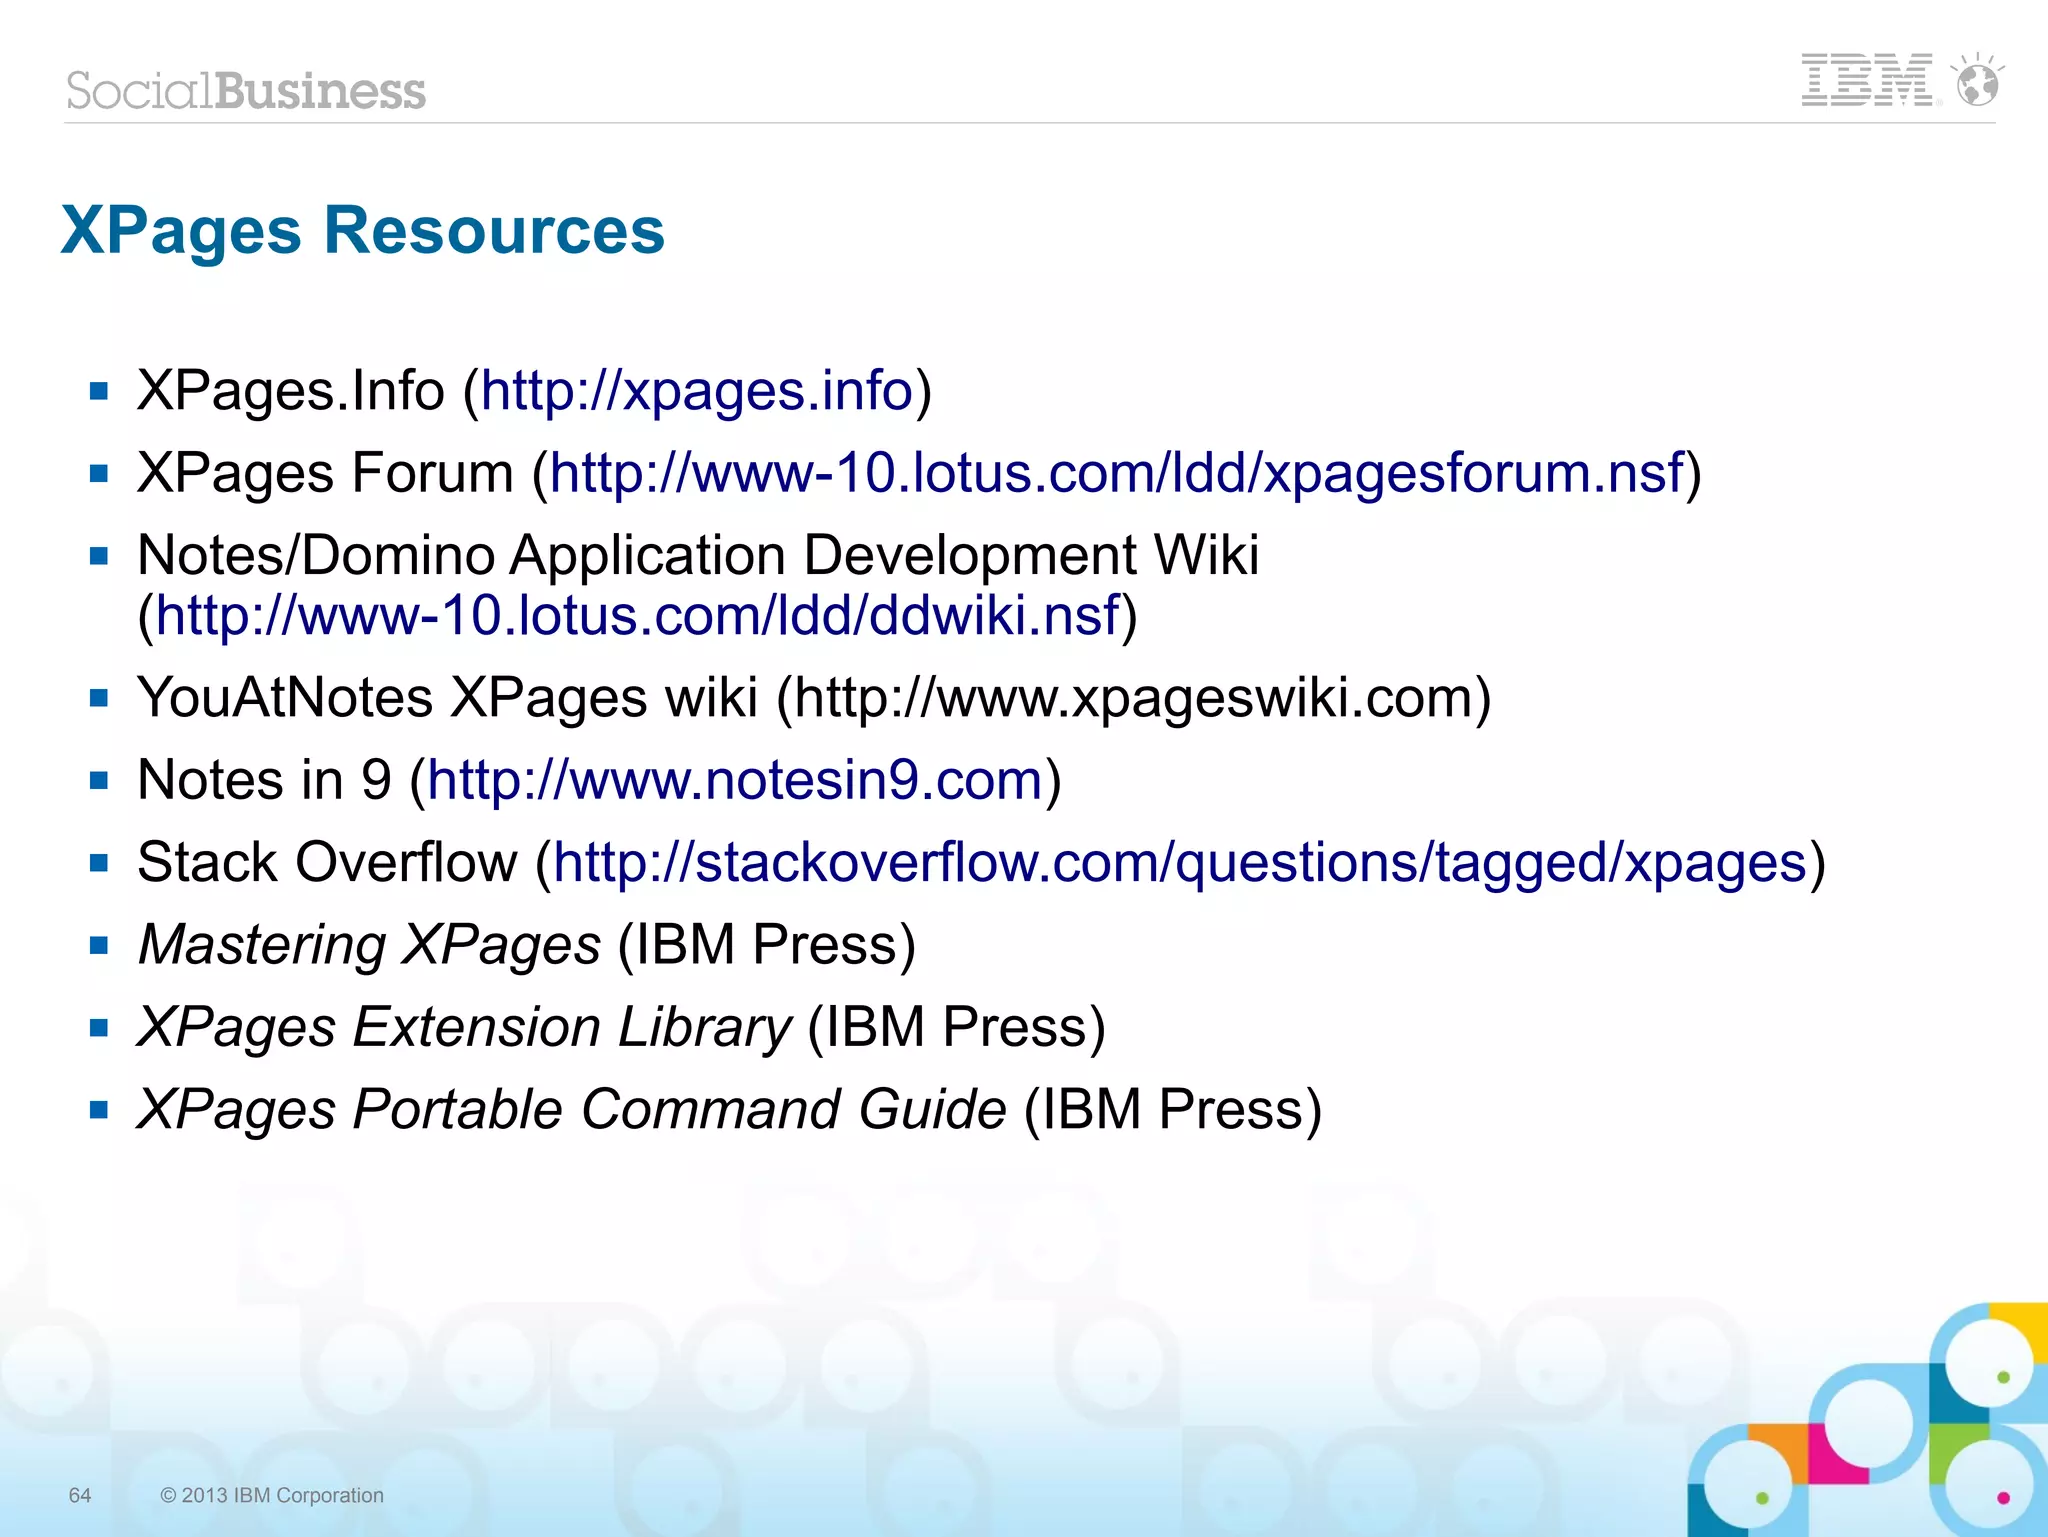Click the SocialBusiness header logo
The image size is (2048, 1537).
[246, 91]
